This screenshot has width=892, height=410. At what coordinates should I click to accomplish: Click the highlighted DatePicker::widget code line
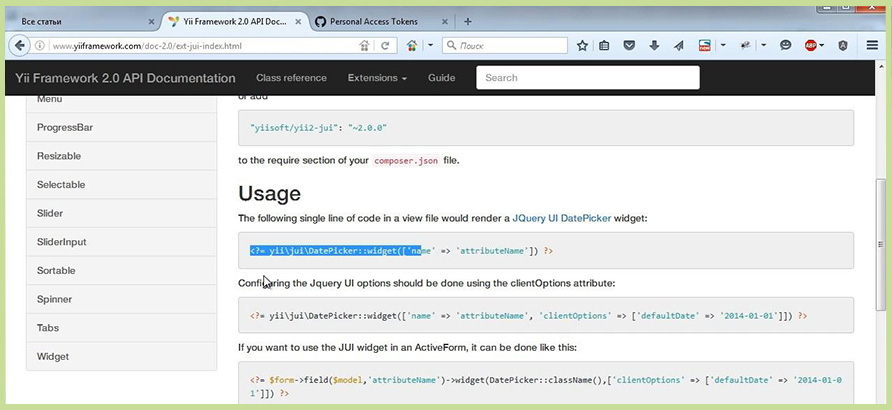401,251
